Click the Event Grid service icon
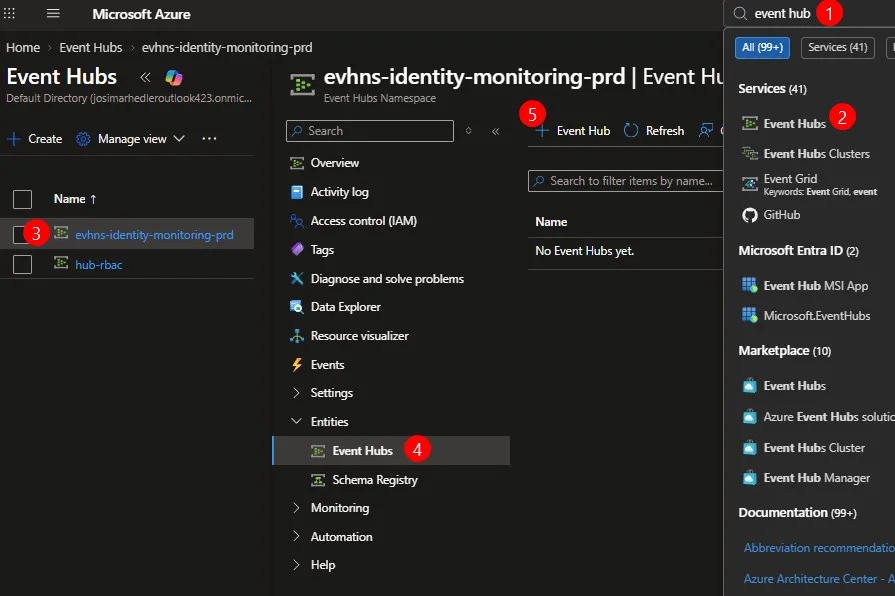895x596 pixels. (x=749, y=184)
